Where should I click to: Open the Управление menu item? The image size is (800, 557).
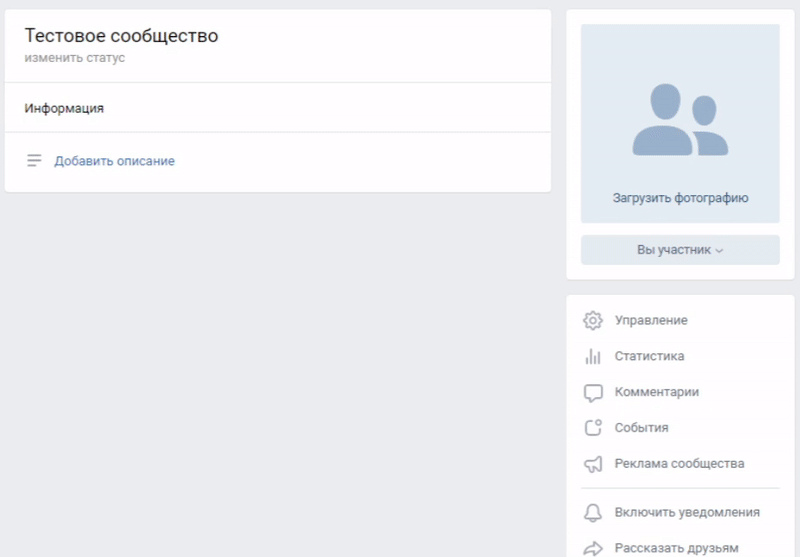(651, 321)
